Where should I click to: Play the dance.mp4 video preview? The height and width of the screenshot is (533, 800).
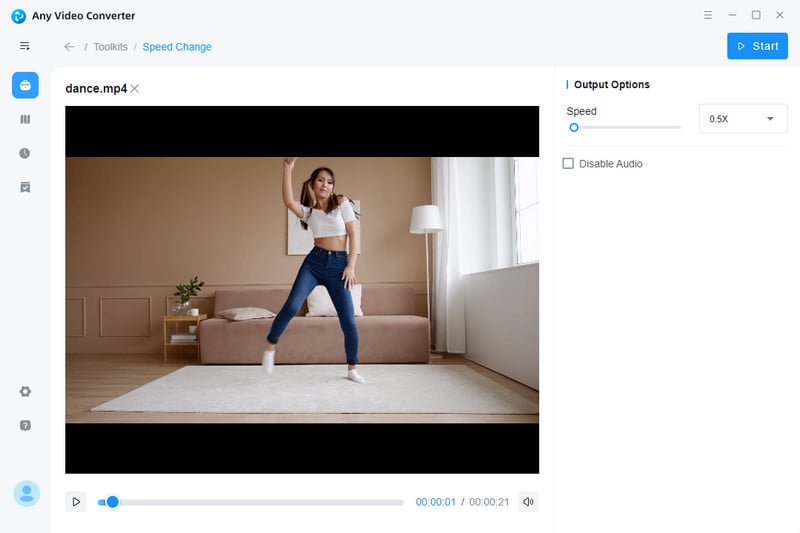(x=76, y=502)
